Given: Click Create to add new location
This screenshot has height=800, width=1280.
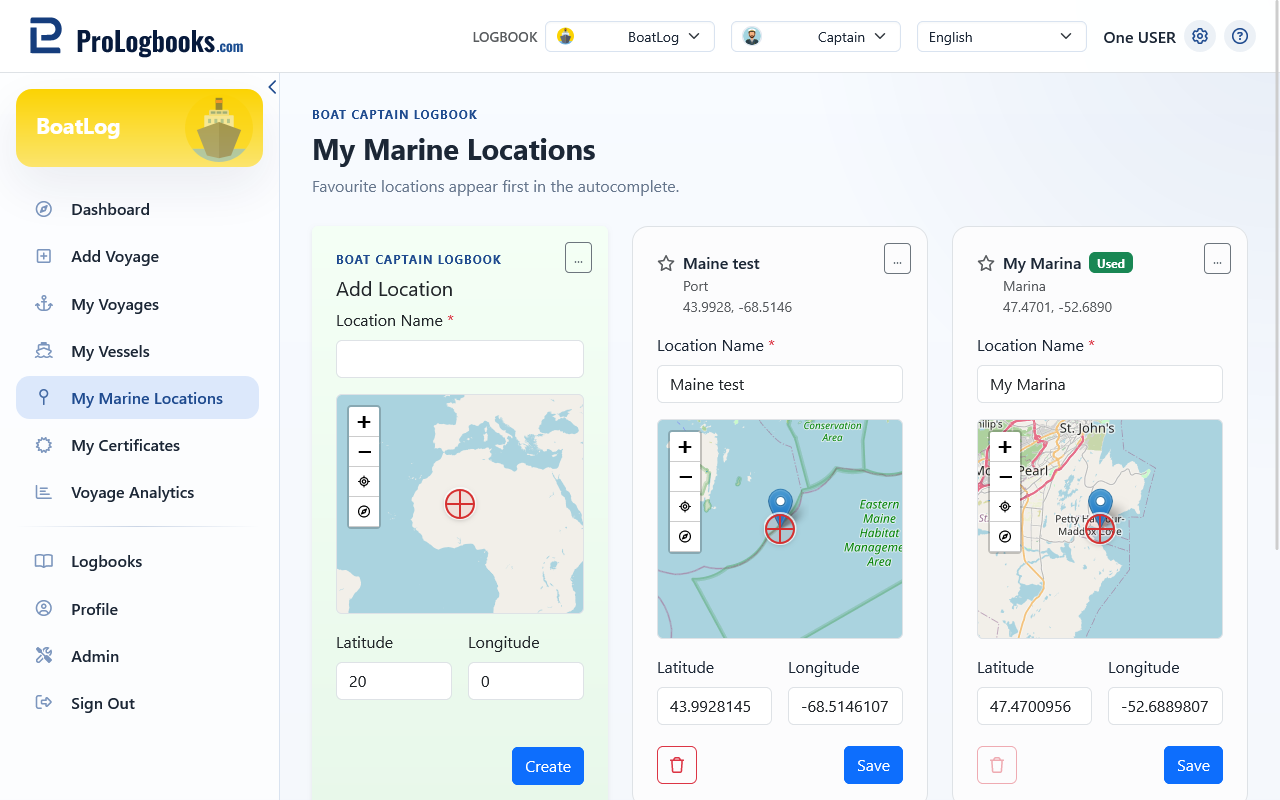Looking at the screenshot, I should point(548,766).
